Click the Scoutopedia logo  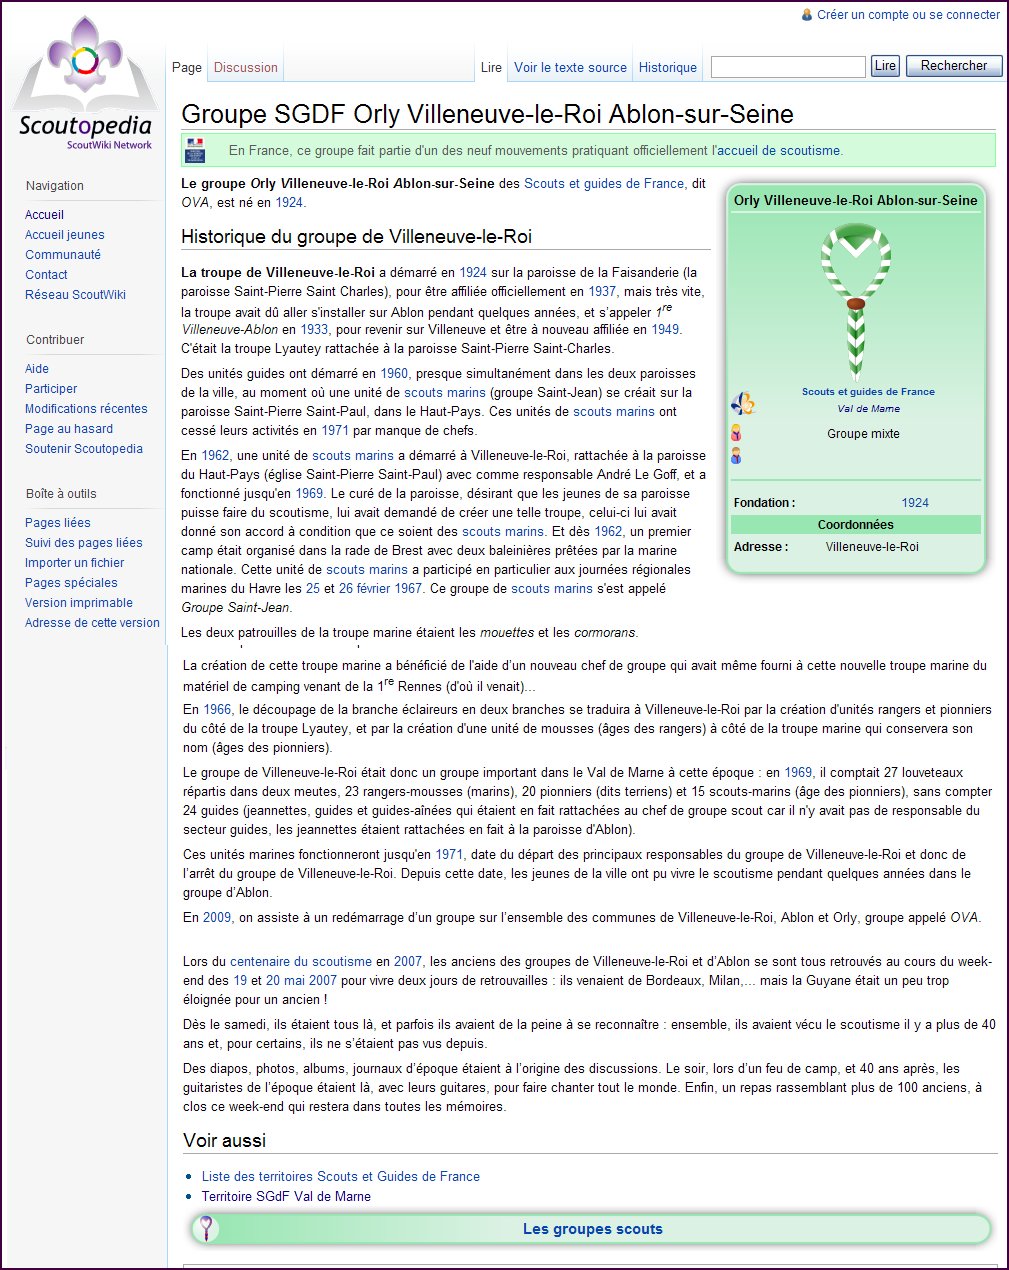tap(85, 85)
